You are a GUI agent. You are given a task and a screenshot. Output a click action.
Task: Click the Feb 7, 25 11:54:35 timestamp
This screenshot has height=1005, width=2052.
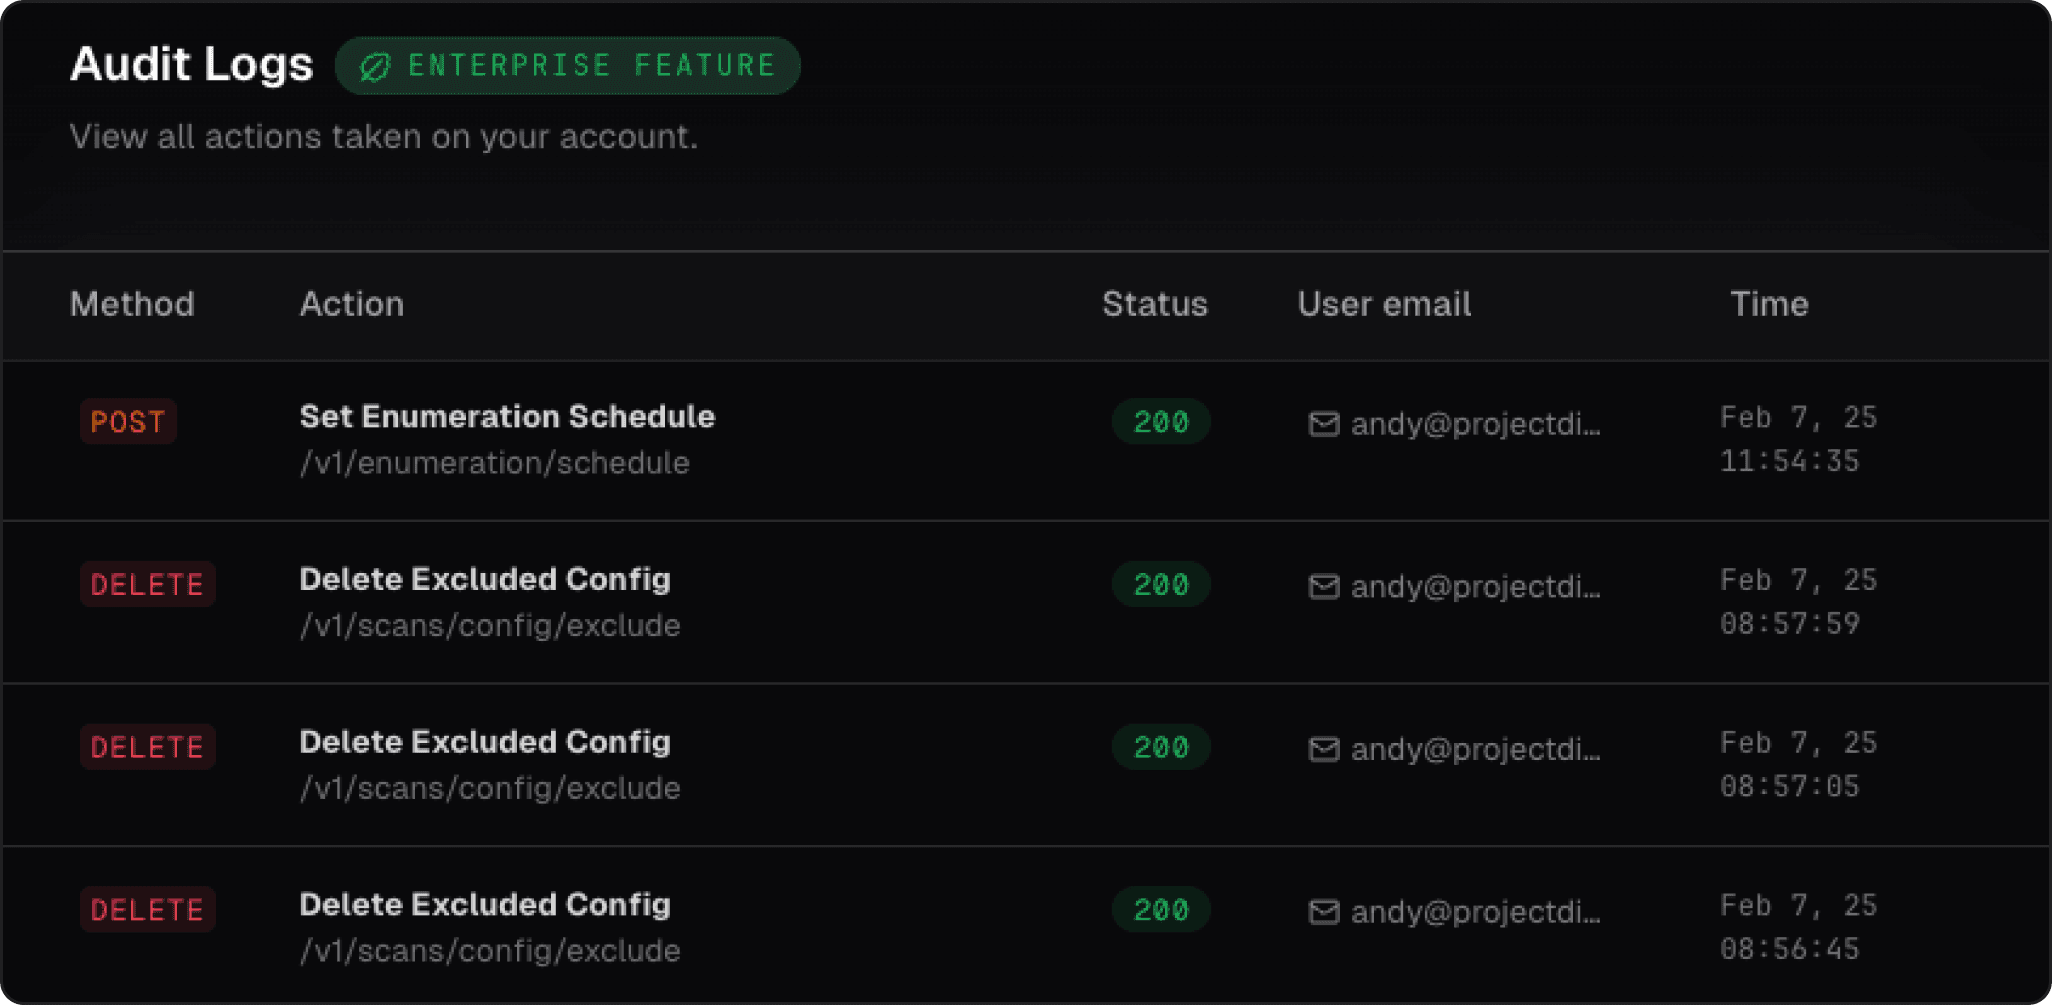(x=1797, y=439)
